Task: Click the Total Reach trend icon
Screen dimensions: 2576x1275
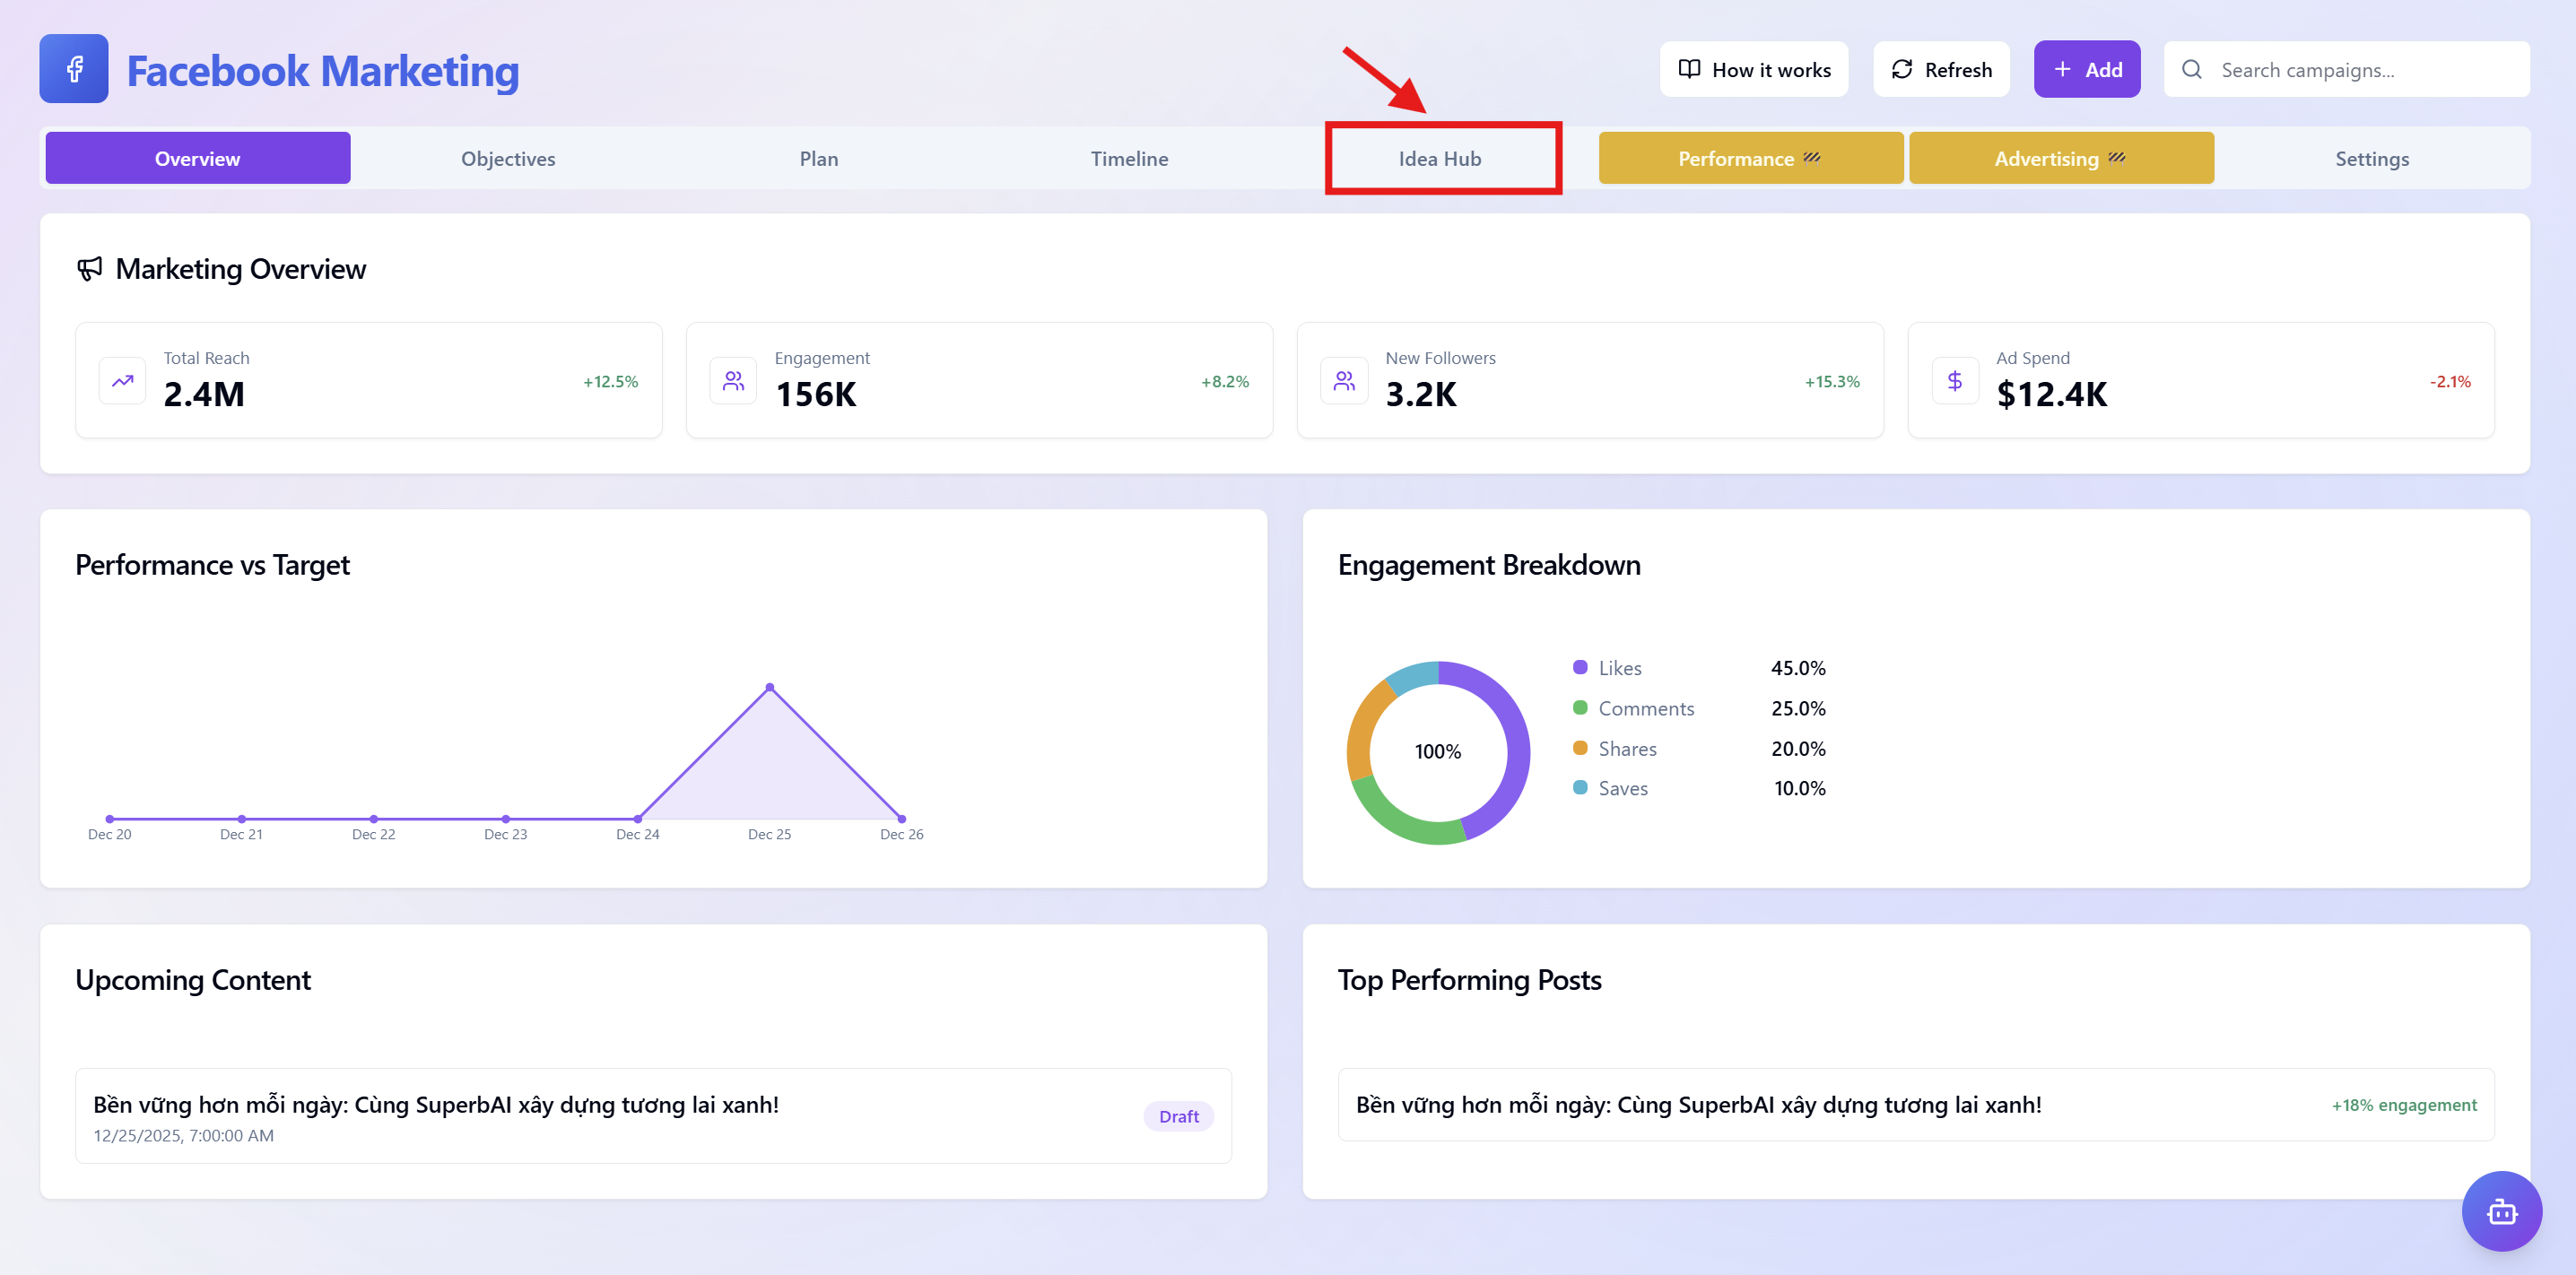Action: coord(123,381)
